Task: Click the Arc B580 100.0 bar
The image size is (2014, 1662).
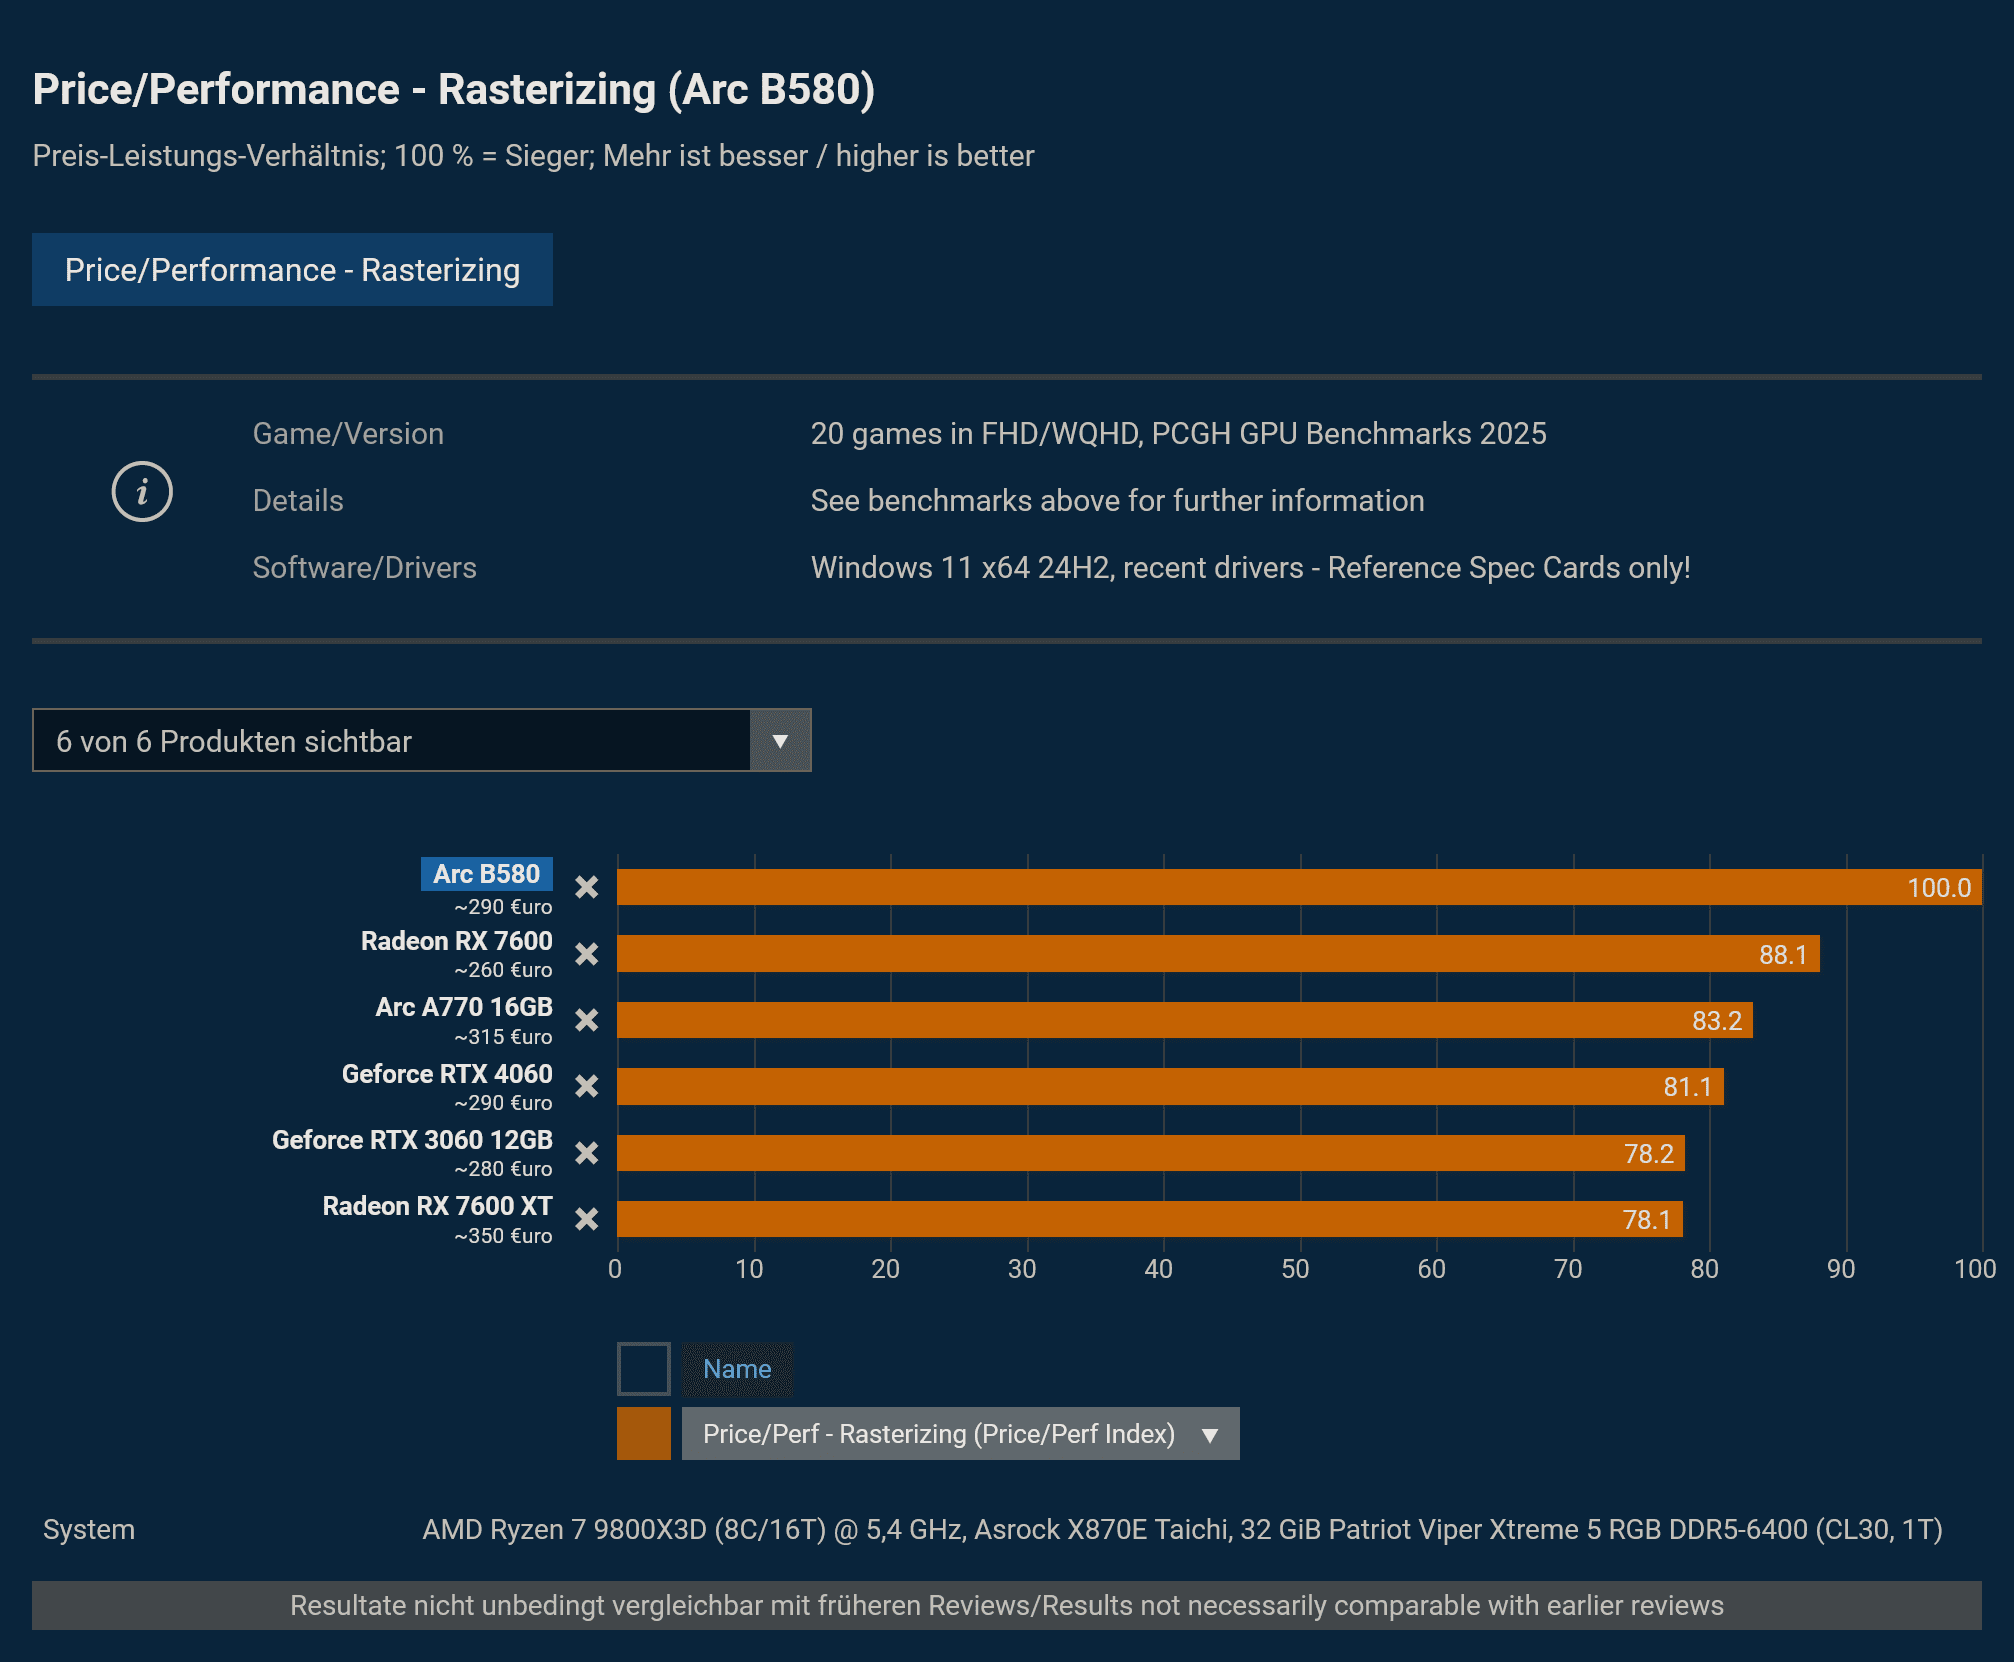Action: pyautogui.click(x=1298, y=888)
